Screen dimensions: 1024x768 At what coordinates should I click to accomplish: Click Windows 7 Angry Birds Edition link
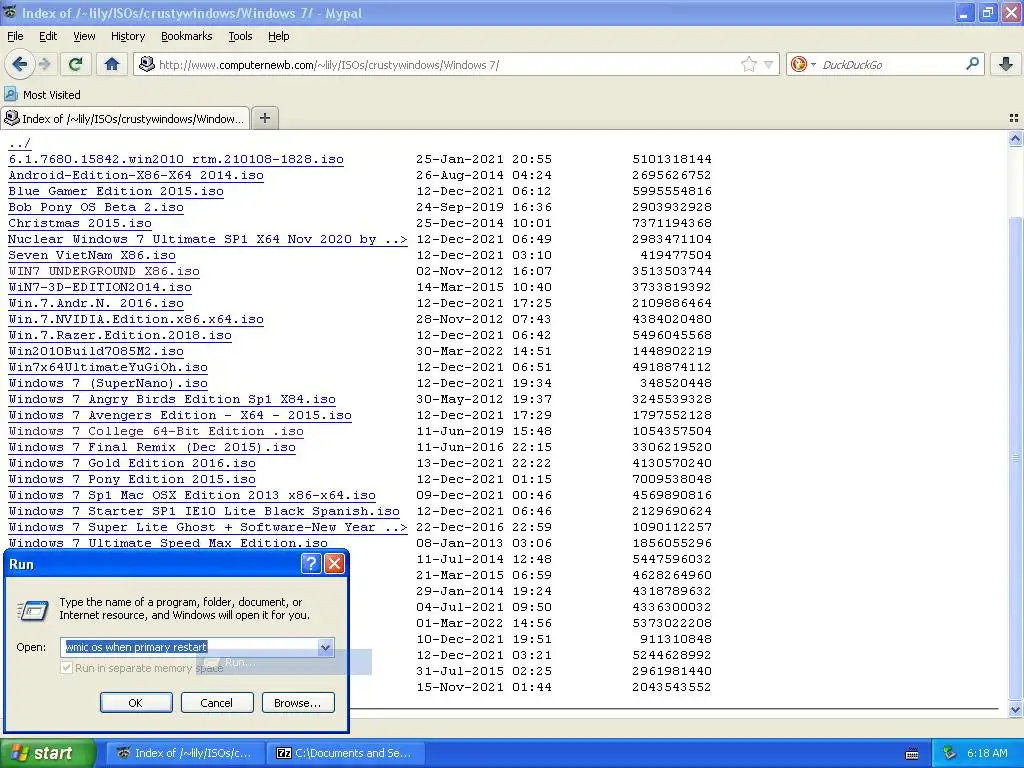(x=172, y=399)
